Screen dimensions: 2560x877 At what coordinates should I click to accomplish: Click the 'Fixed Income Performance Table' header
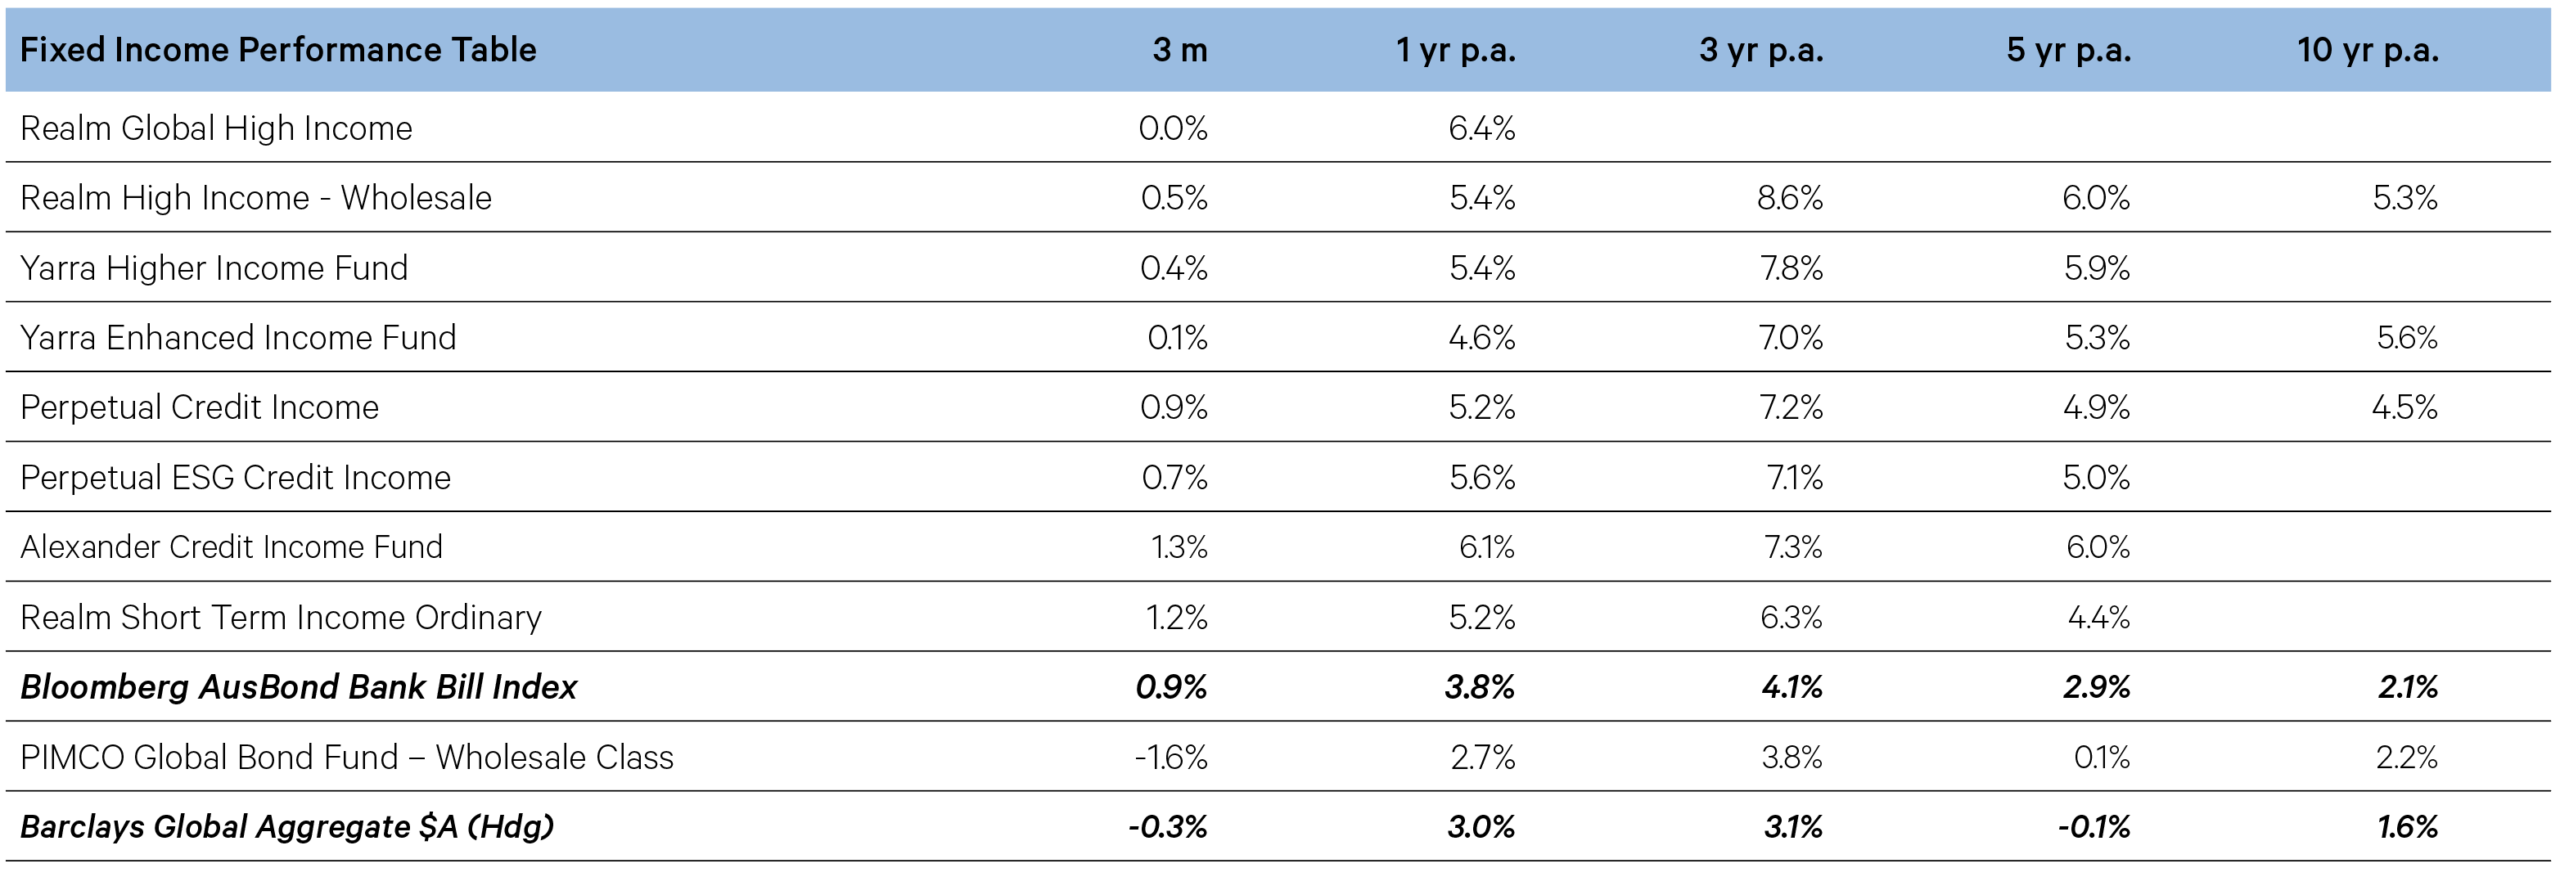(x=278, y=50)
